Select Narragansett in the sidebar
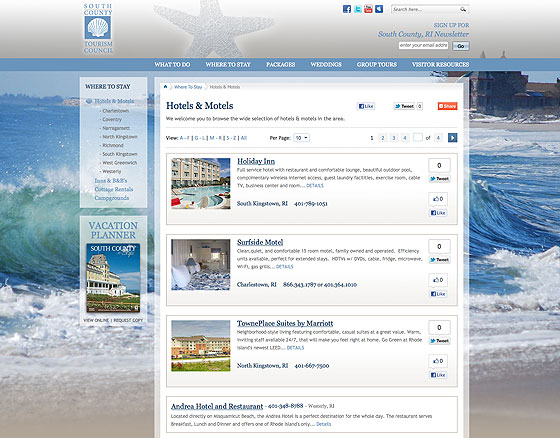 click(x=116, y=128)
